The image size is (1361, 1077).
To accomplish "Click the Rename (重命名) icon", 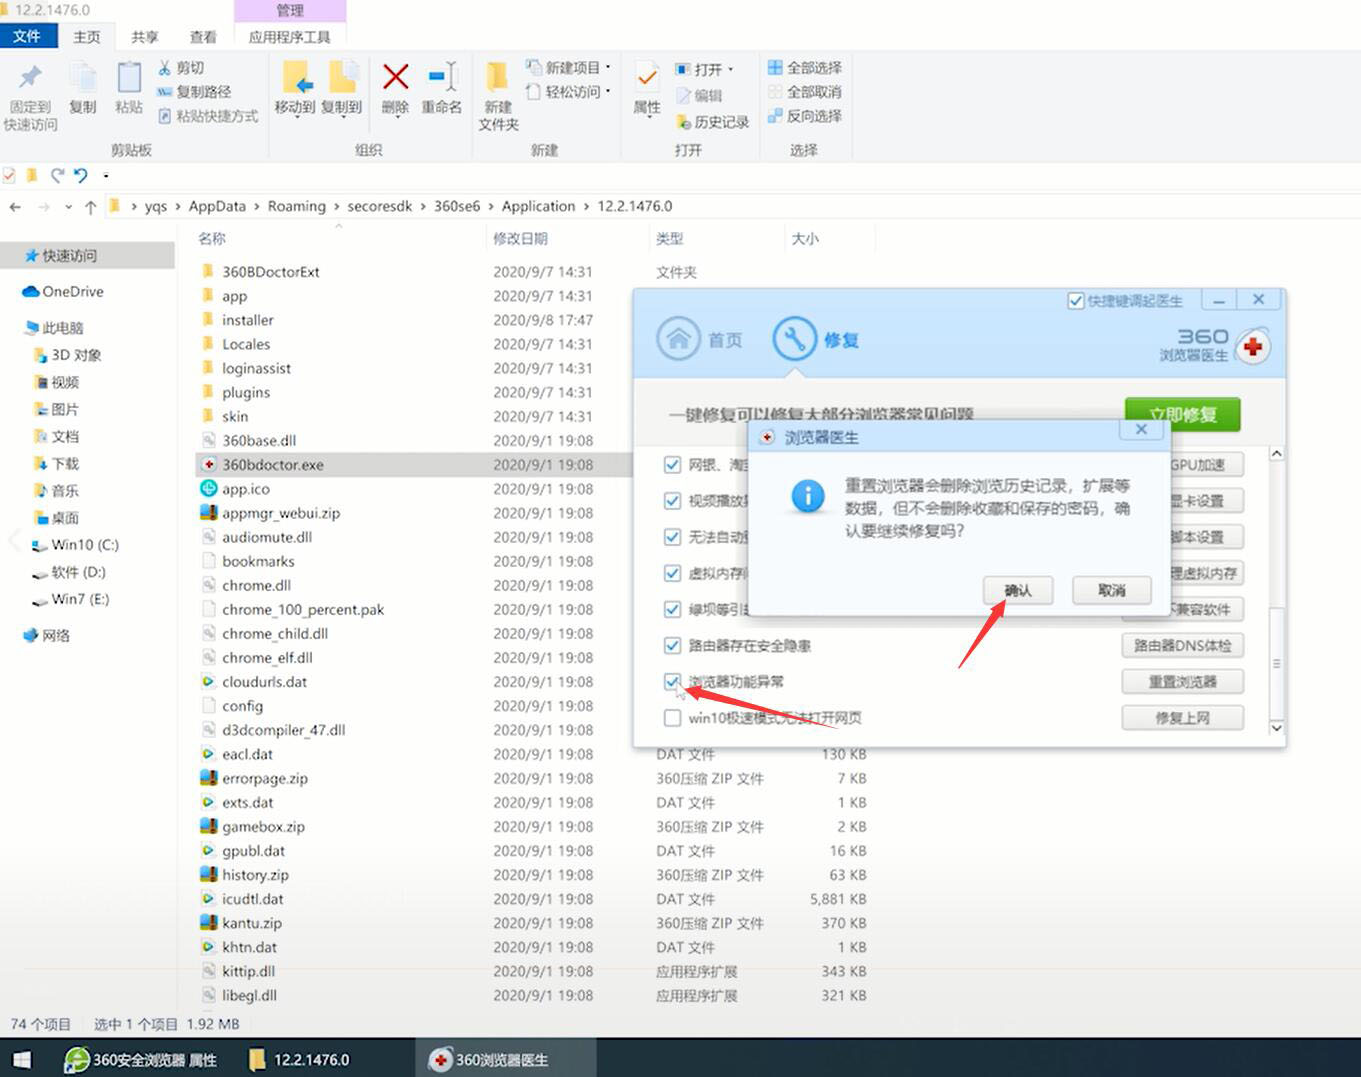I will click(x=442, y=77).
